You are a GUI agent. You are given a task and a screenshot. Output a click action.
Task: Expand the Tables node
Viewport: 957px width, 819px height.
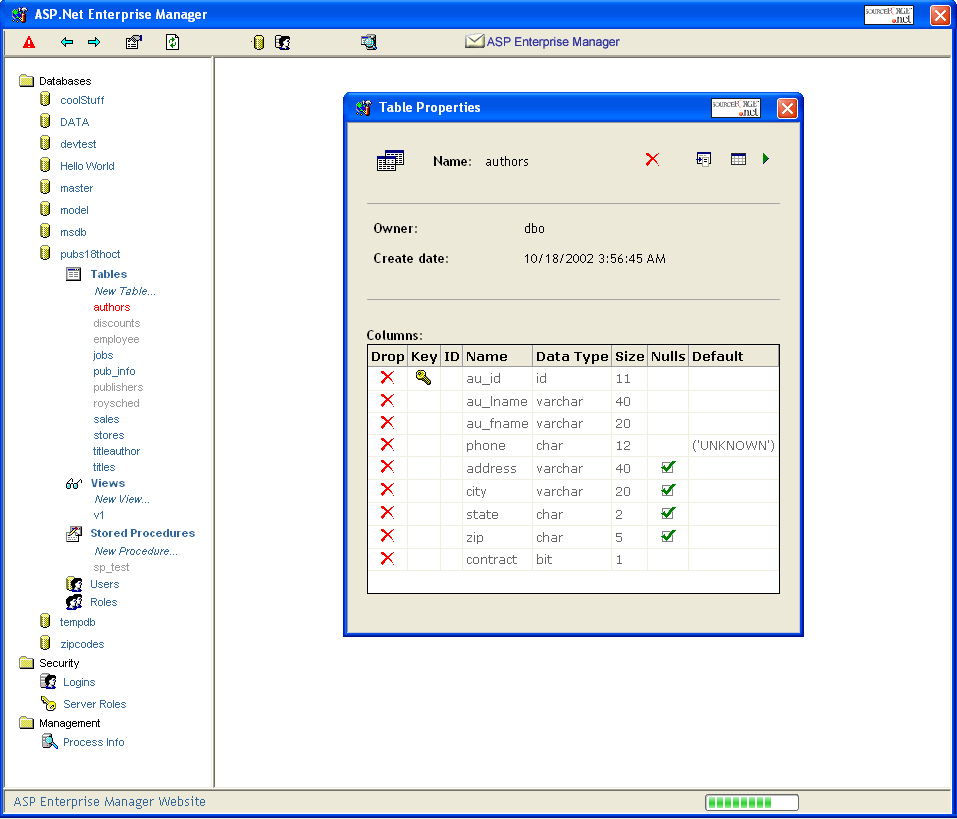(x=109, y=274)
